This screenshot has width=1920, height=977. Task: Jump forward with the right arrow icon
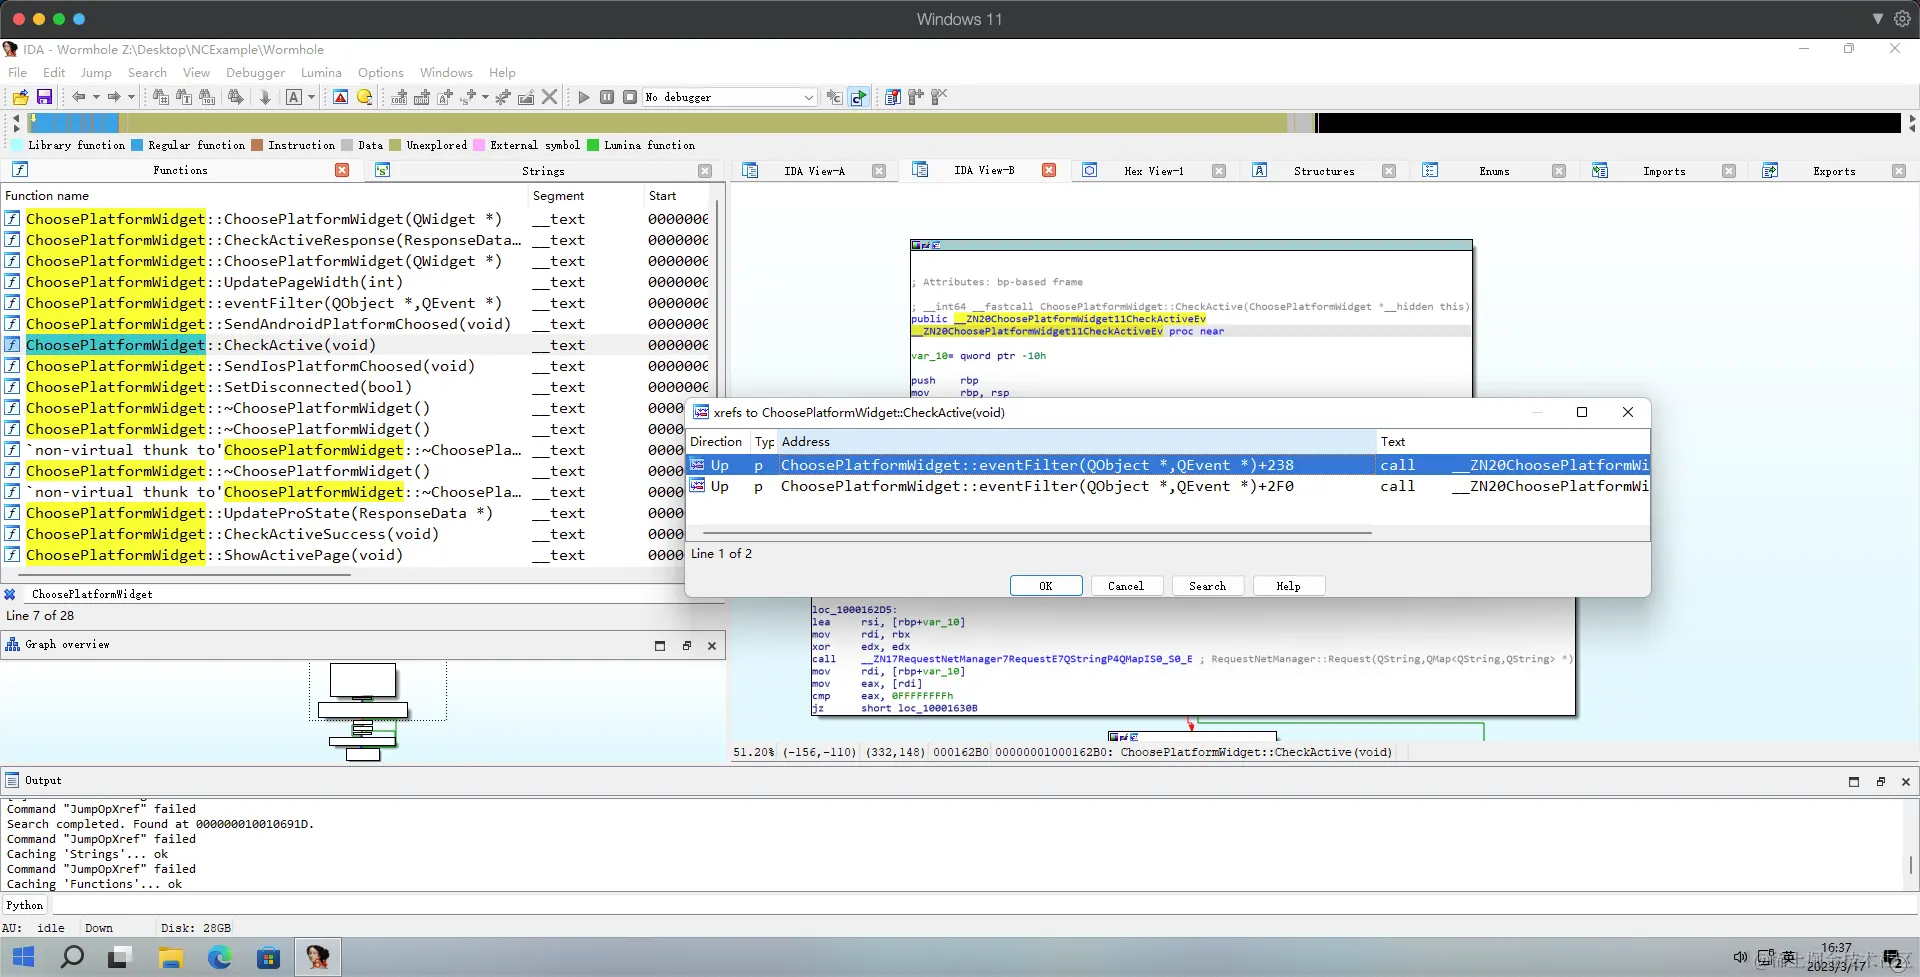114,97
